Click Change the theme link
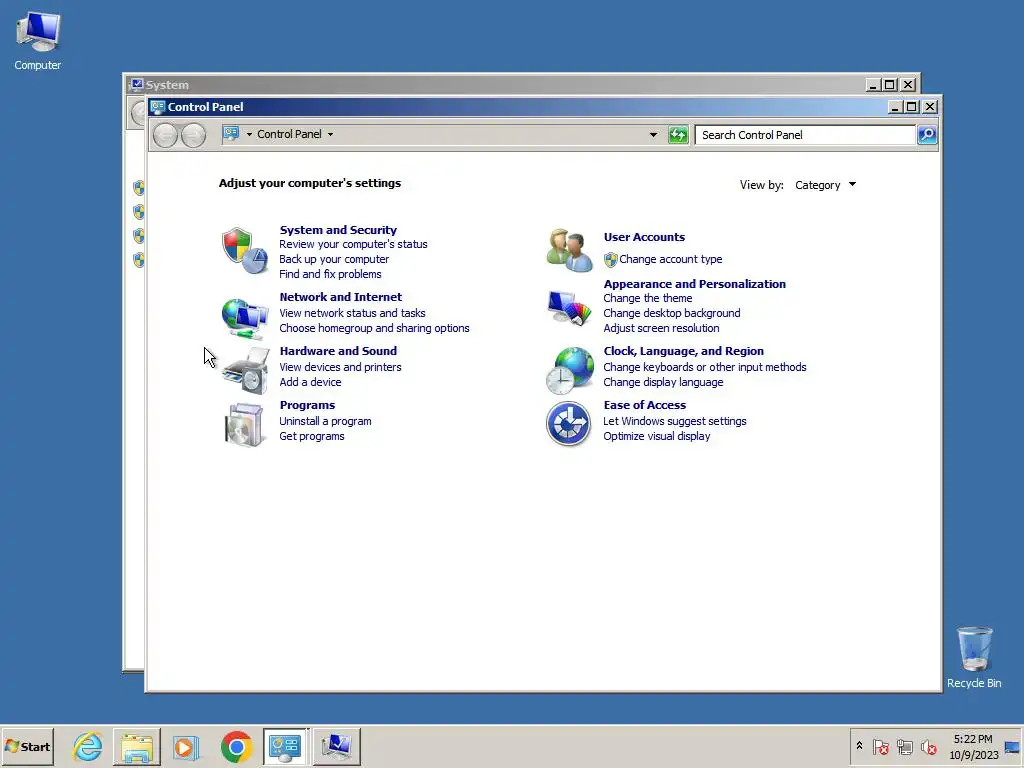This screenshot has height=768, width=1024. pos(647,298)
